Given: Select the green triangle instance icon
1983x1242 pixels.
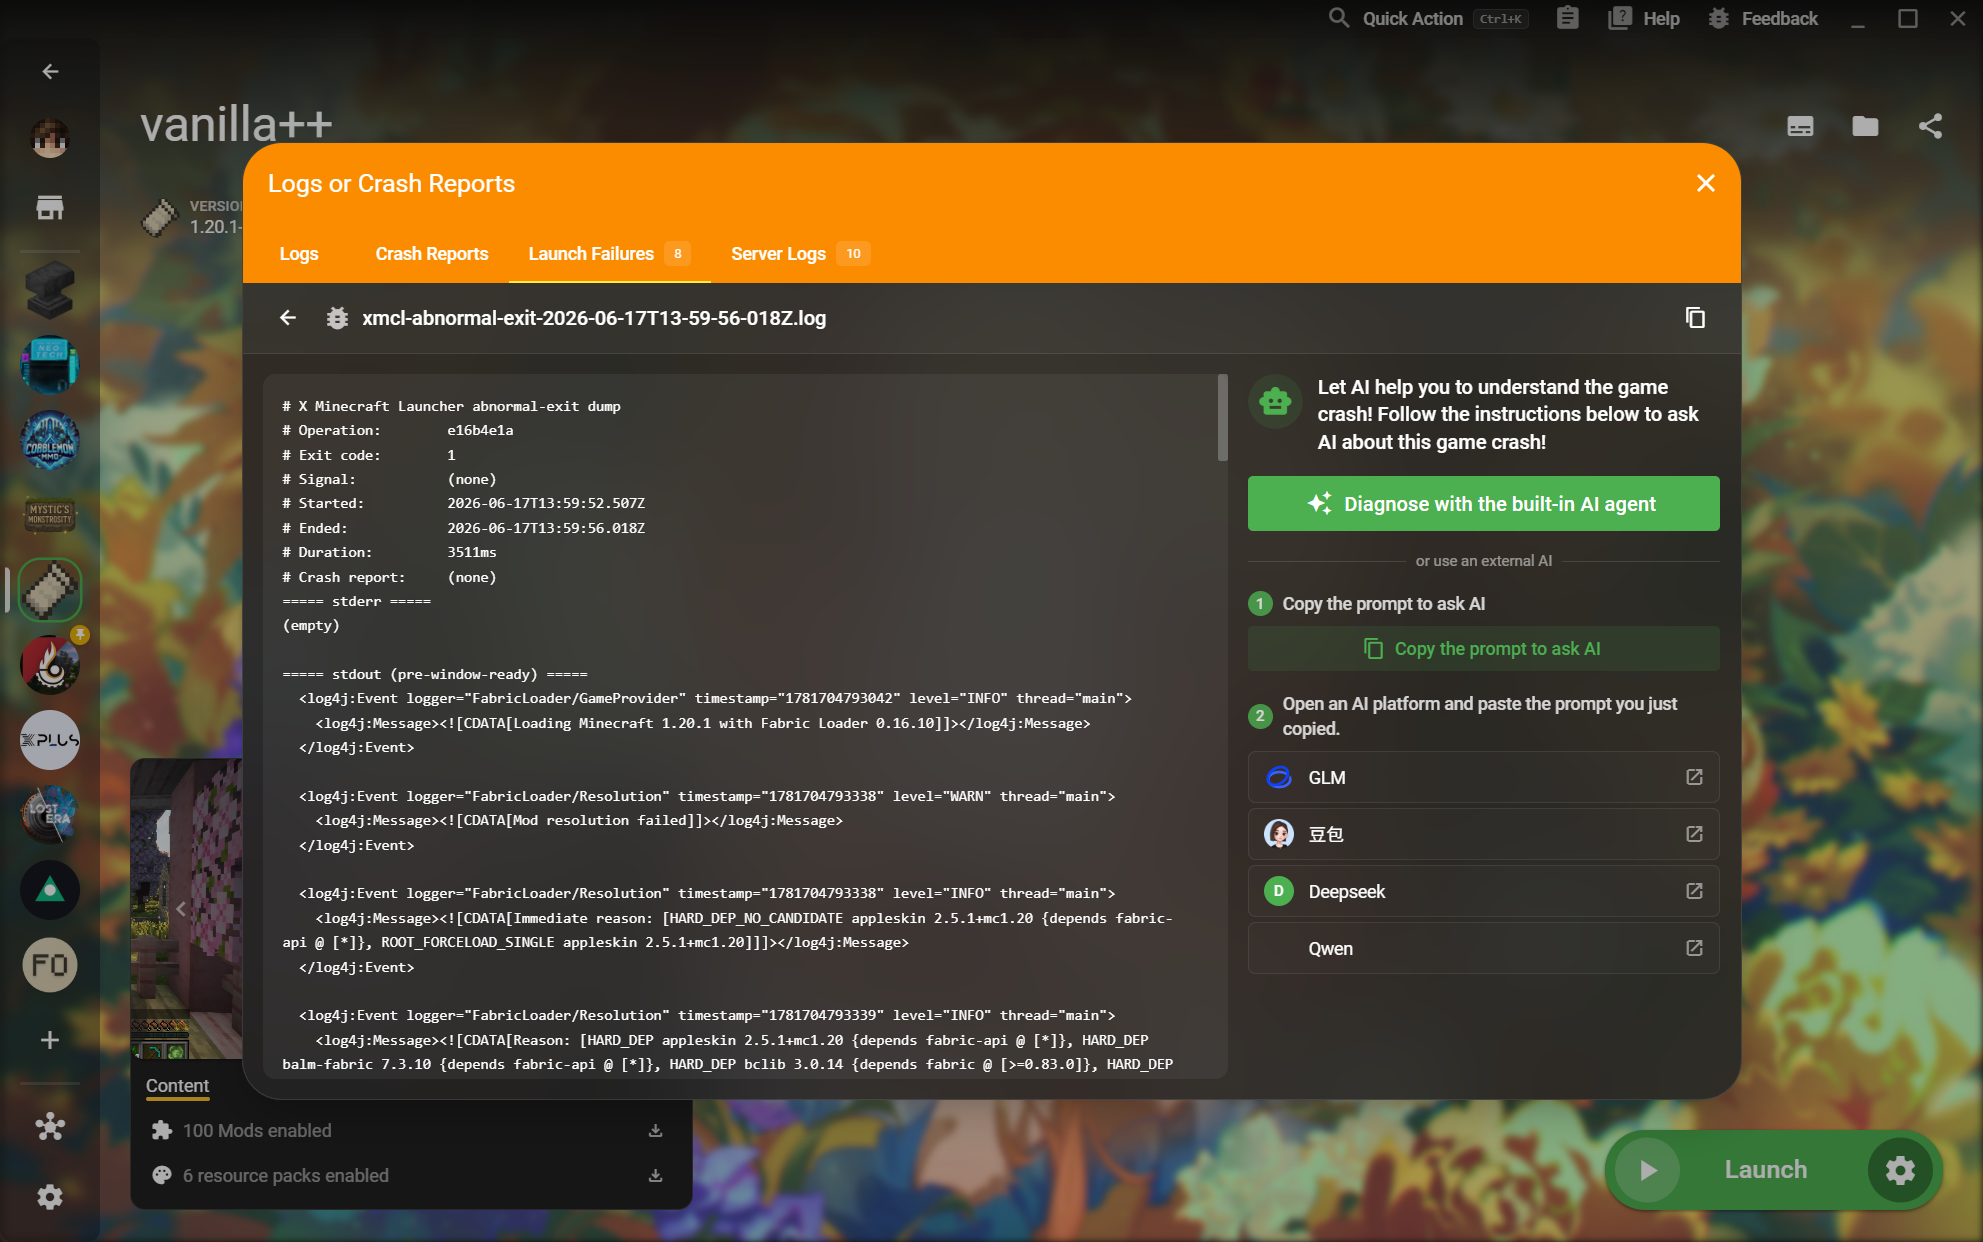Looking at the screenshot, I should pos(50,890).
